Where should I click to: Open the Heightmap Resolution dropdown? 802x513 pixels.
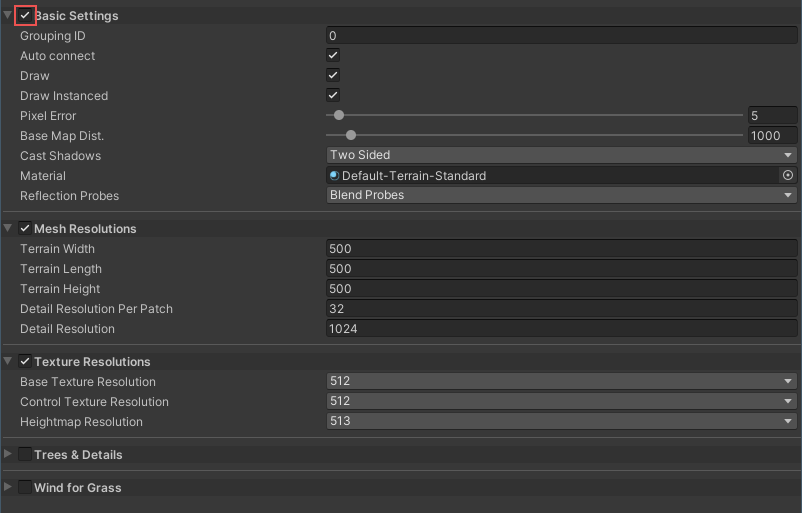[x=561, y=422]
